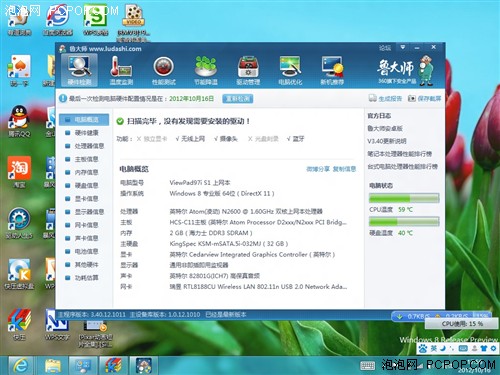Viewport: 500px width, 375px height.
Task: Open the desktop browser shortcut with e logo
Action: (x=57, y=21)
